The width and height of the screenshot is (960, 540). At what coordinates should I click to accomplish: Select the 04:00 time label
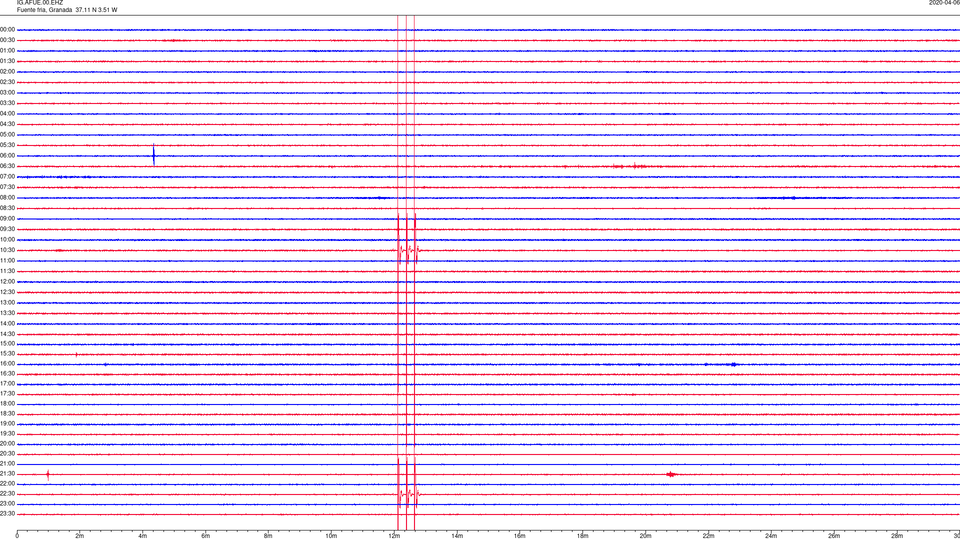[x=7, y=114]
